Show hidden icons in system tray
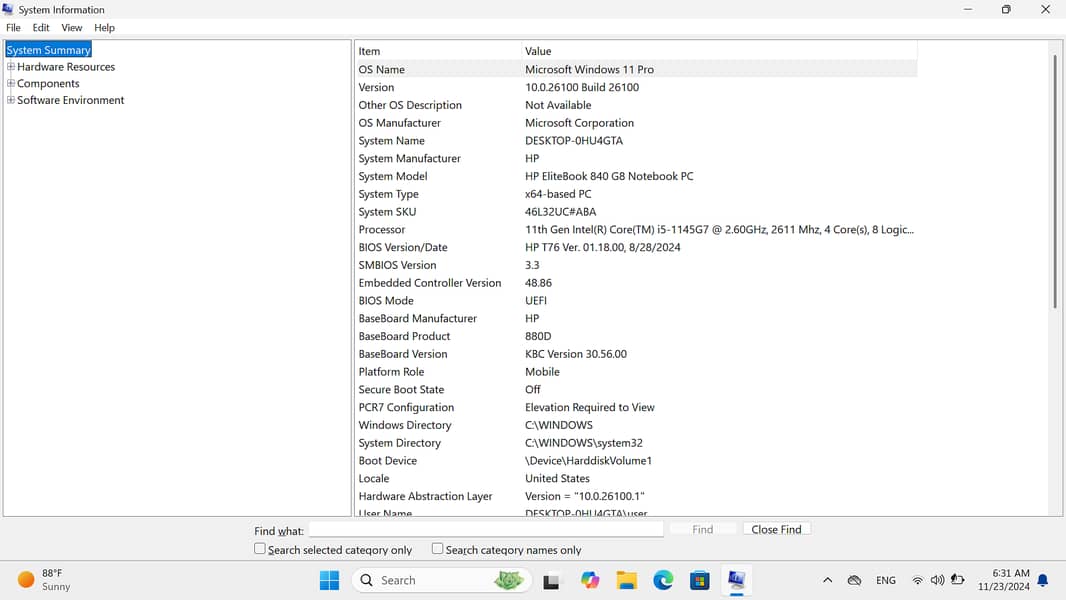The image size is (1066, 600). pyautogui.click(x=827, y=580)
